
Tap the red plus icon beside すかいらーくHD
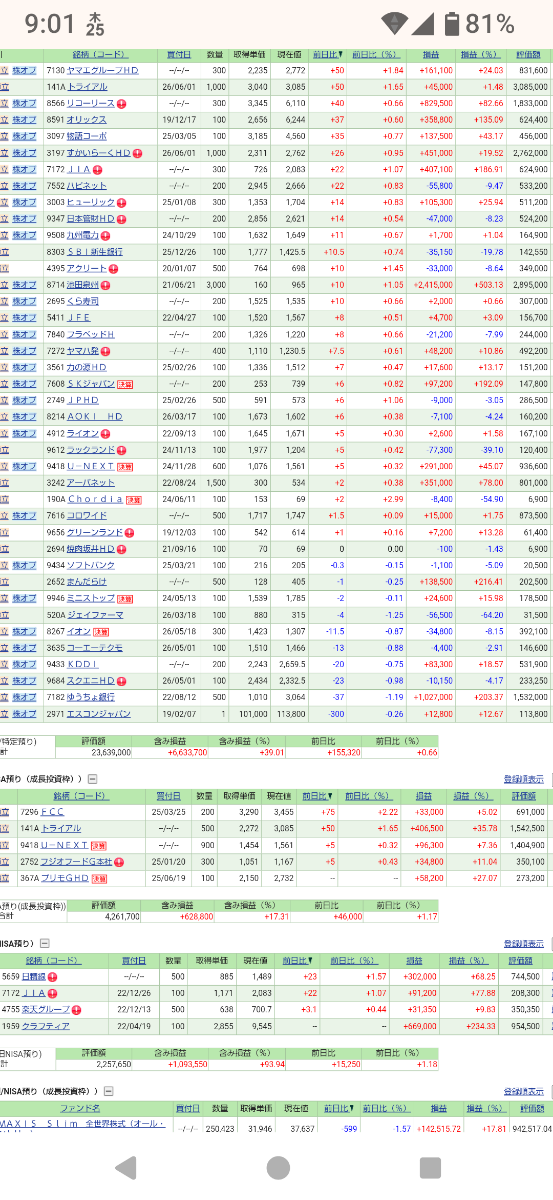pos(137,153)
